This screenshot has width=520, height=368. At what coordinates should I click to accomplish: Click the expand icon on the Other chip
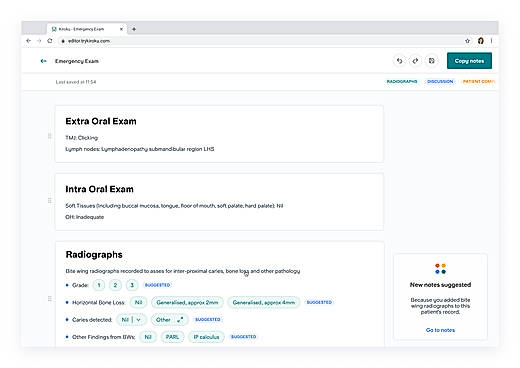[180, 320]
